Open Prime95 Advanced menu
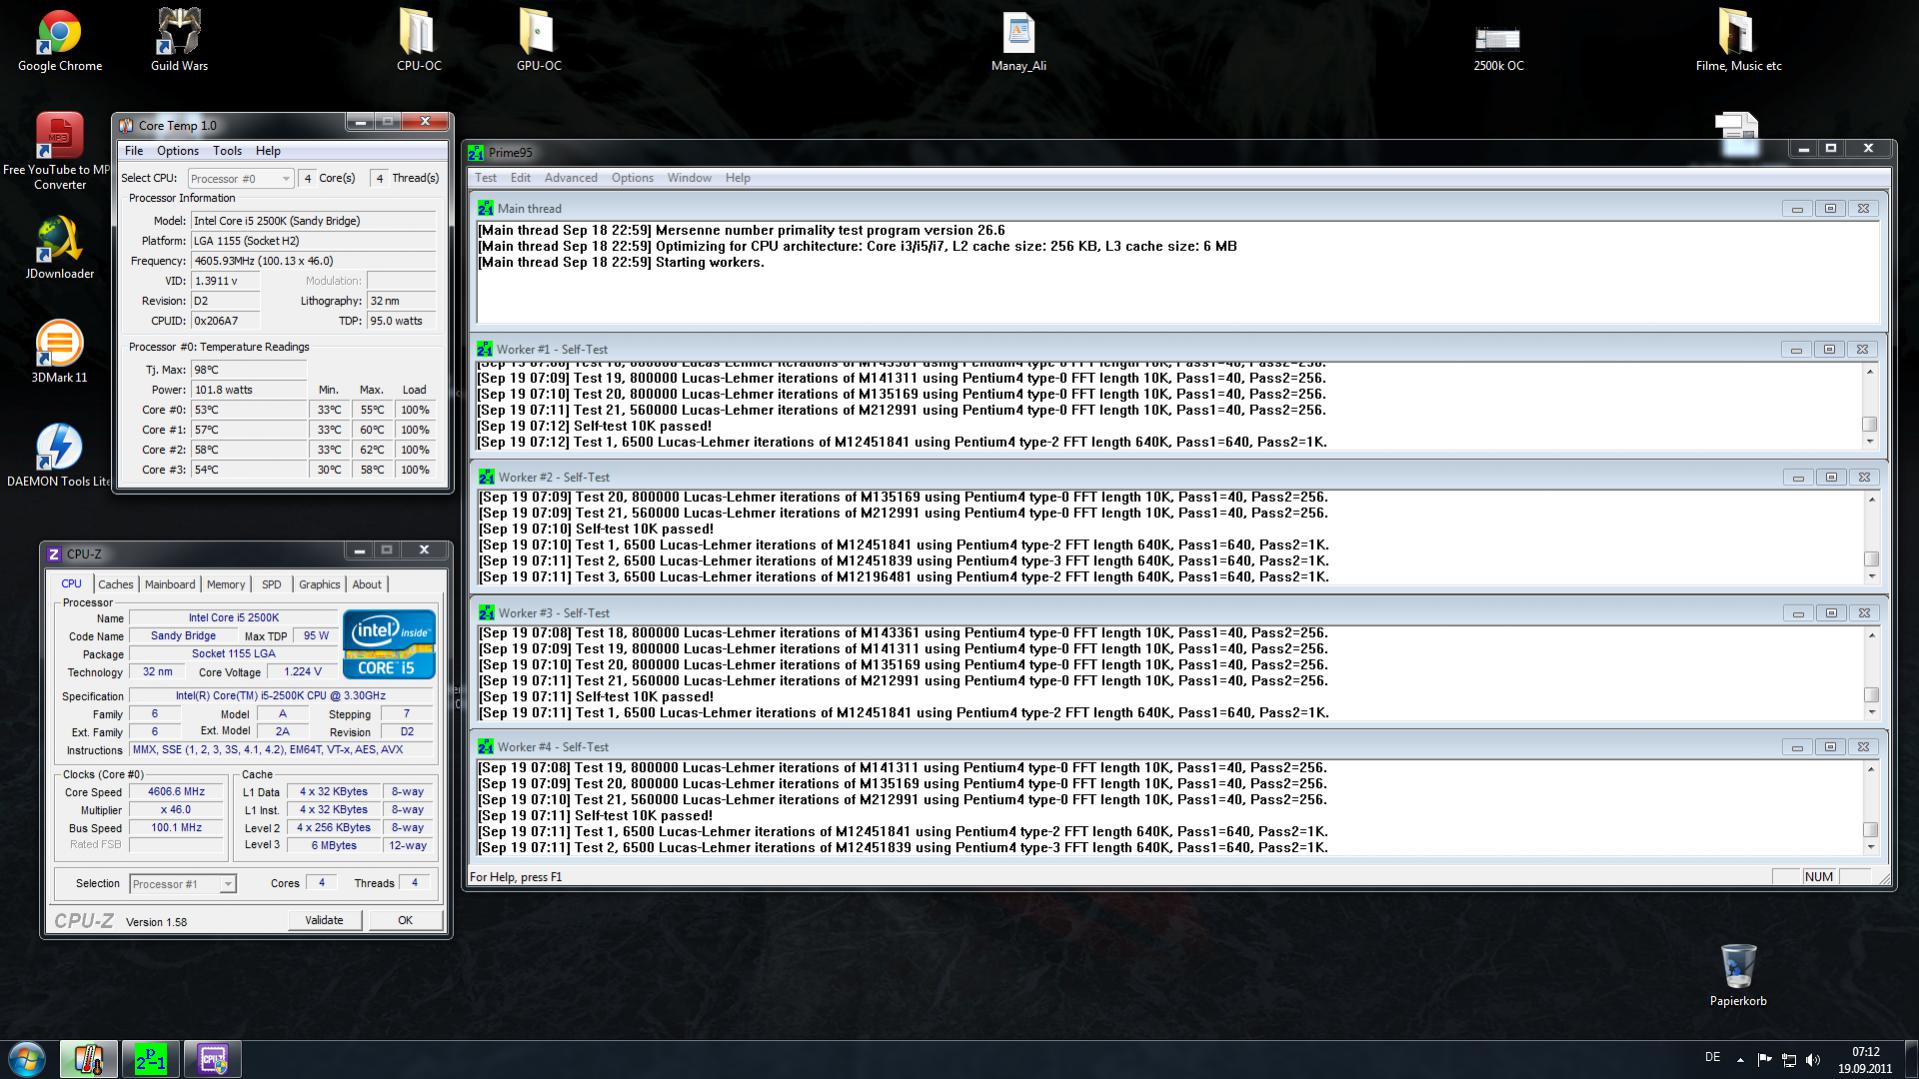 click(571, 178)
